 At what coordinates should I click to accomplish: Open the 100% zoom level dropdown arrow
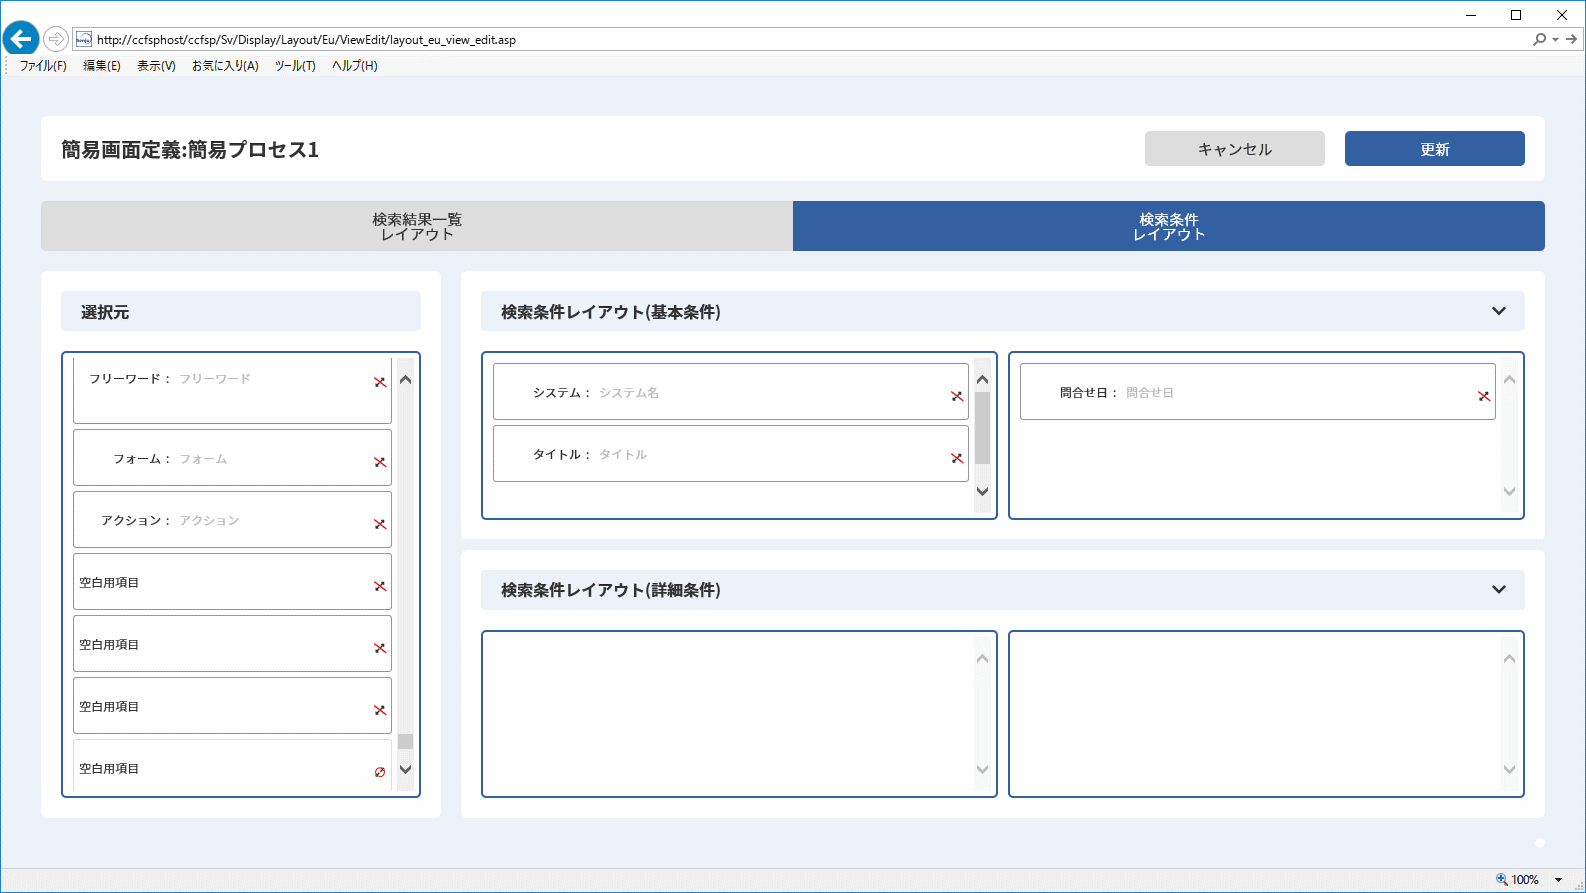pos(1558,880)
